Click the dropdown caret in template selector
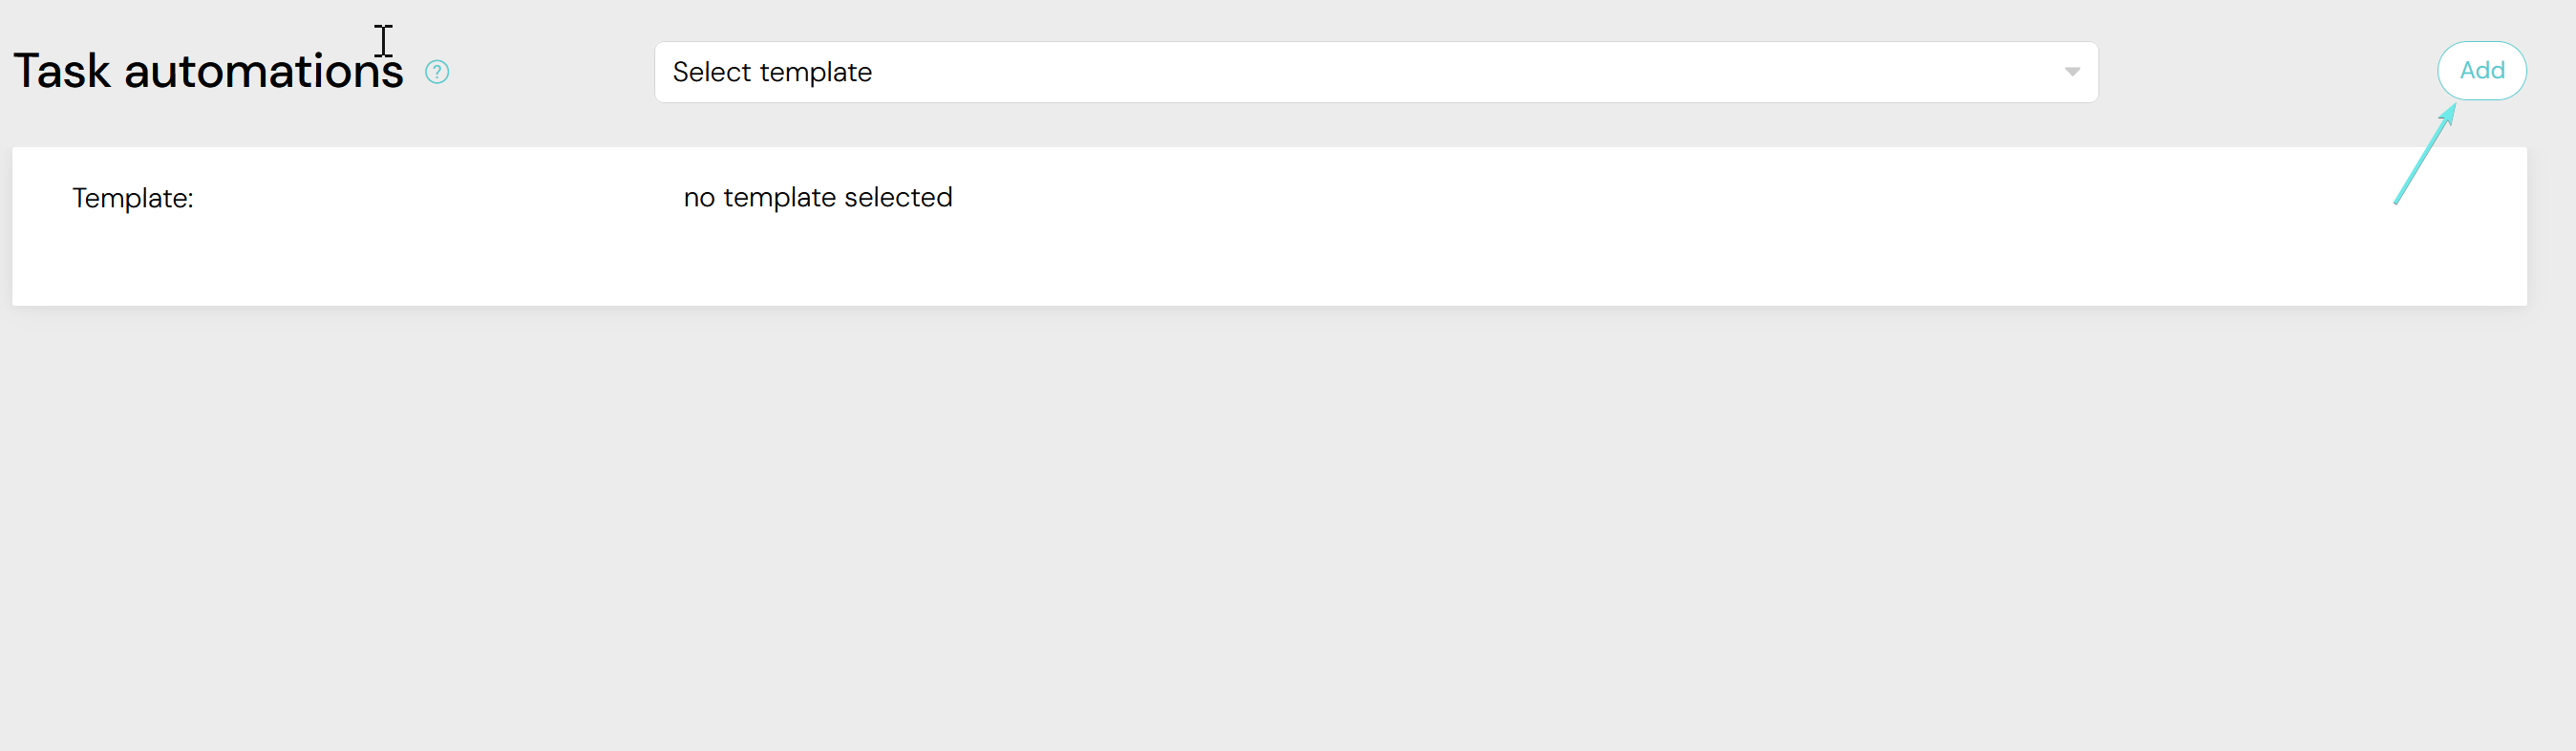Viewport: 2576px width, 751px height. (2072, 72)
